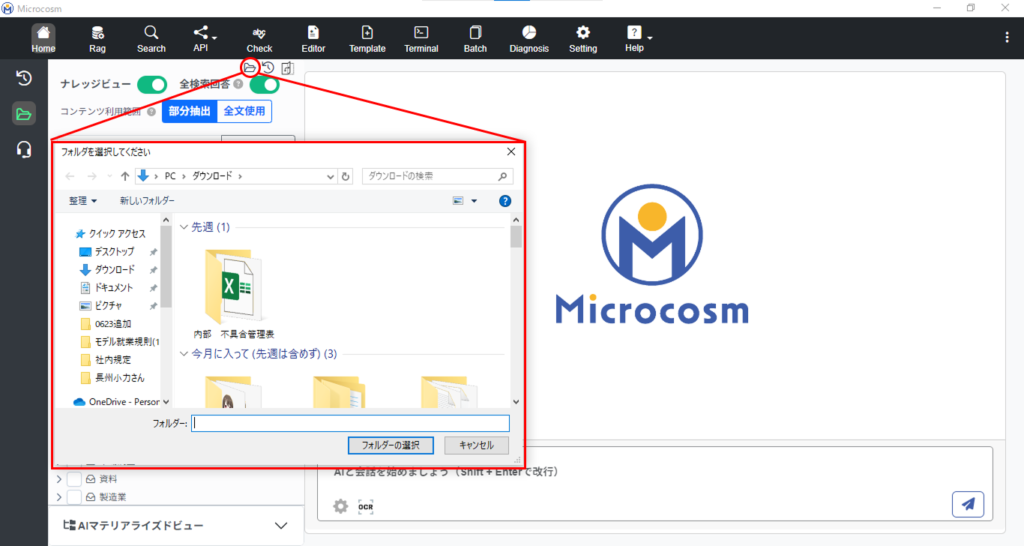Open the three-dot overflow menu
Screen dimensions: 1024x546
1006,38
